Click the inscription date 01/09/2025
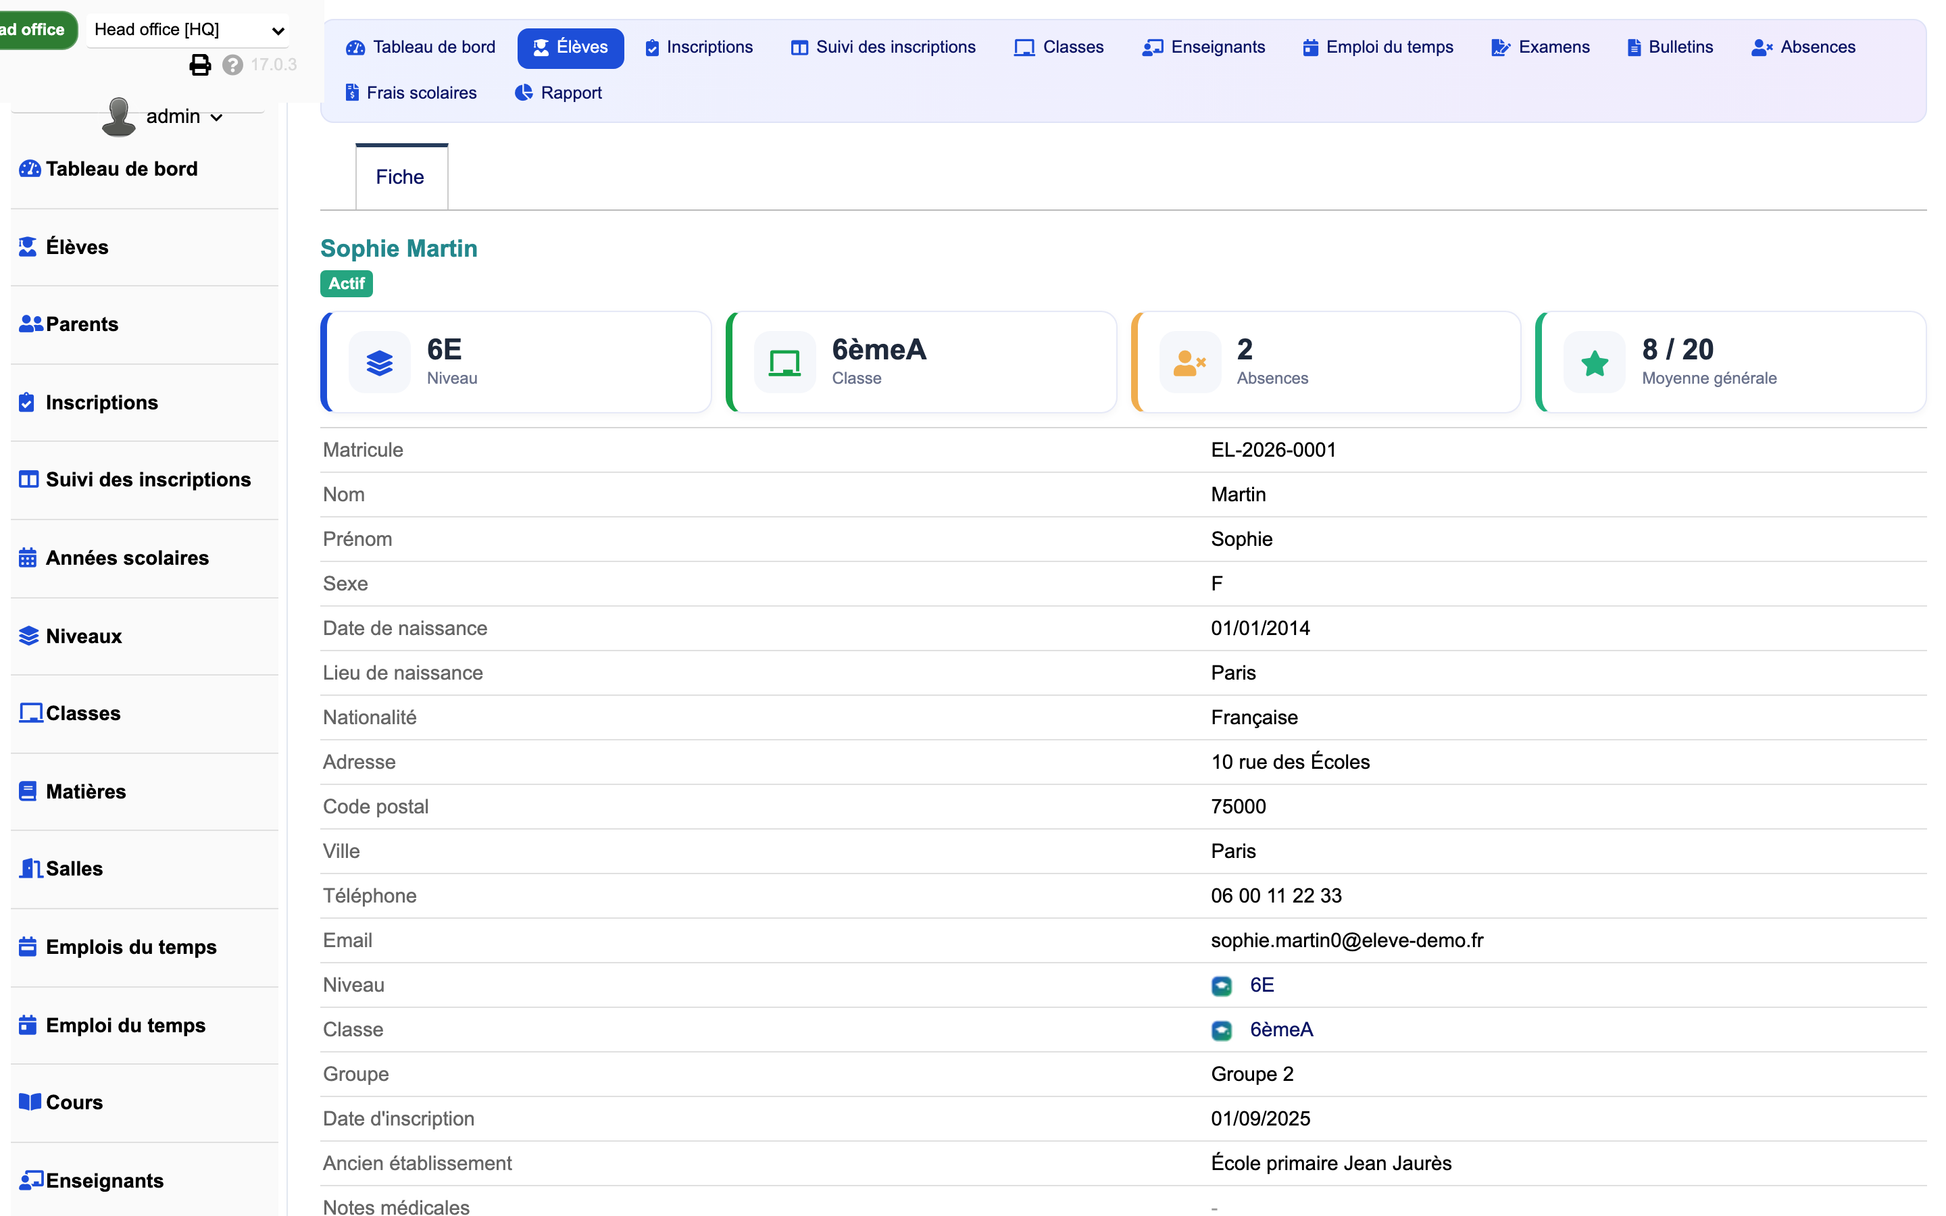Viewport: 1946px width, 1216px height. pyautogui.click(x=1260, y=1119)
